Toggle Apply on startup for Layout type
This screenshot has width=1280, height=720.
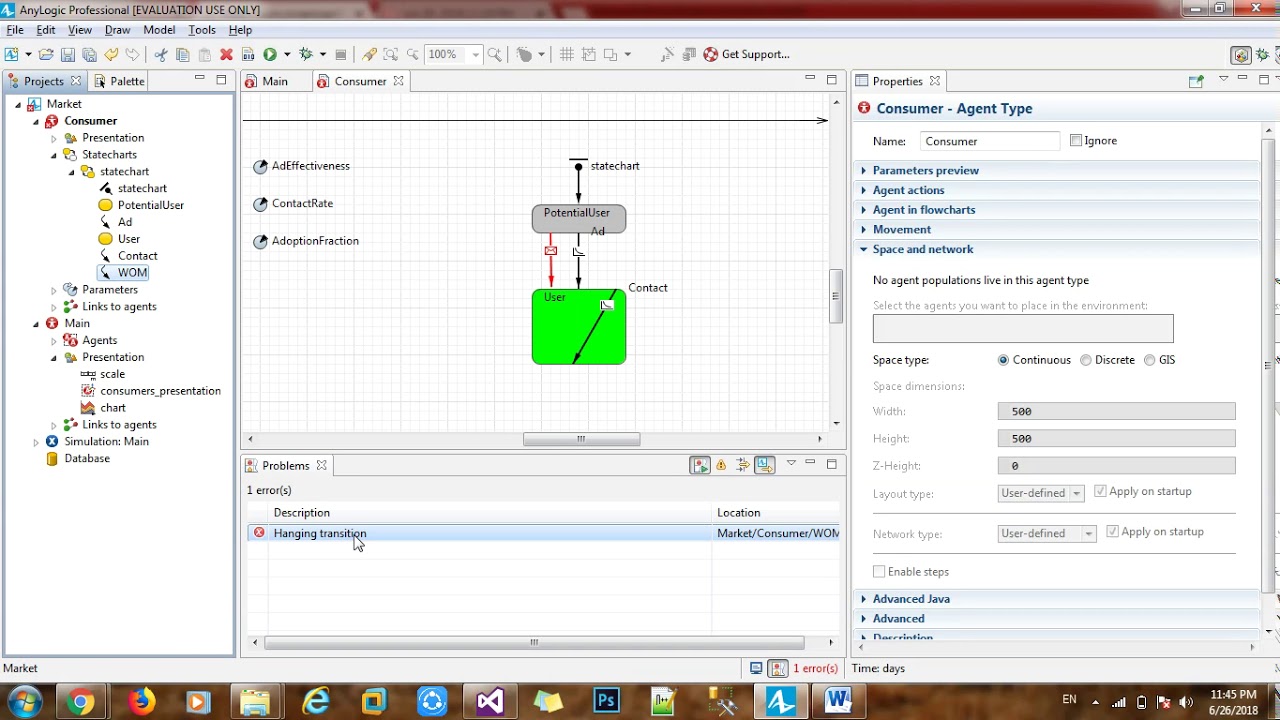[x=1100, y=491]
